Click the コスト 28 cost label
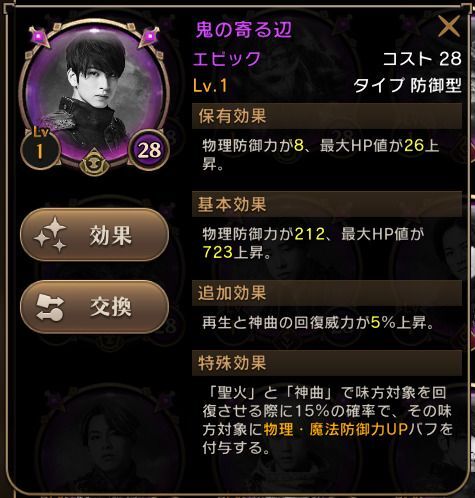 pos(422,59)
